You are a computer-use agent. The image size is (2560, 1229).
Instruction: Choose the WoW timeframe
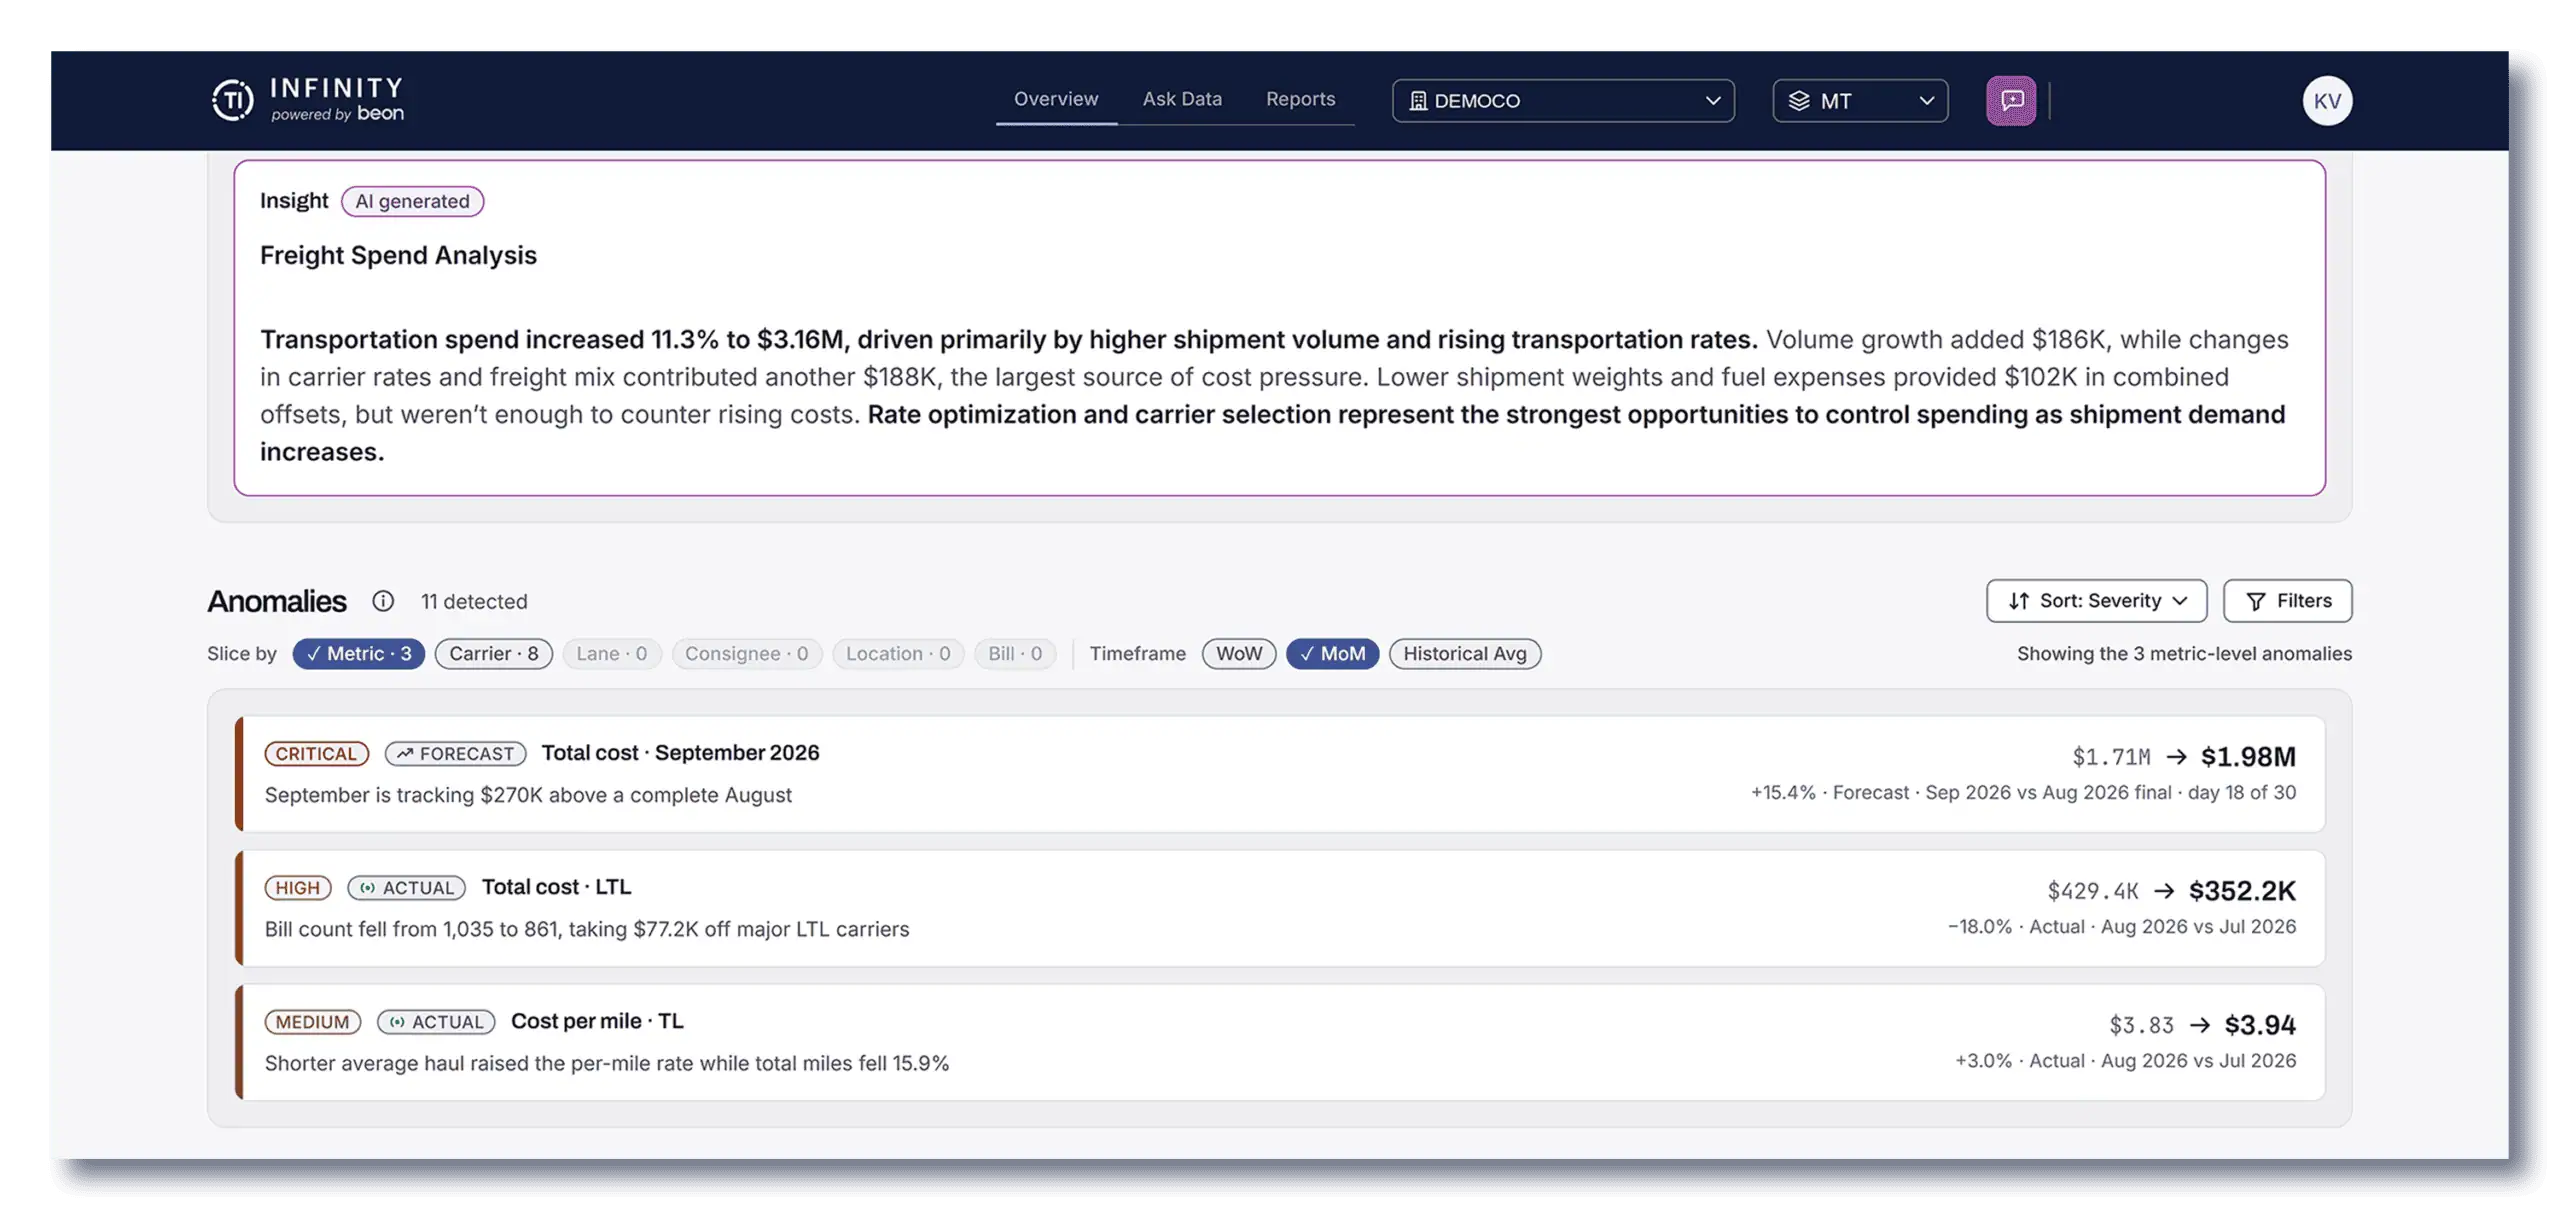tap(1238, 653)
